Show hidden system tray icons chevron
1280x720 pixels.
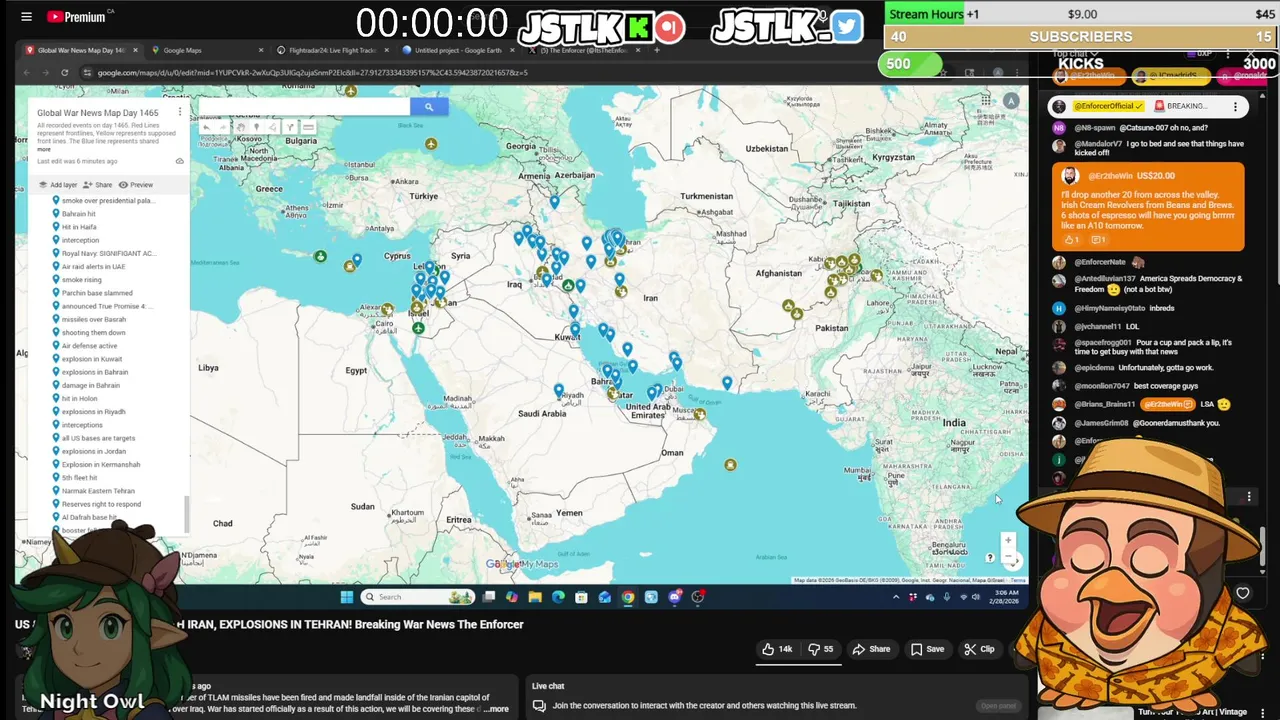pyautogui.click(x=896, y=597)
